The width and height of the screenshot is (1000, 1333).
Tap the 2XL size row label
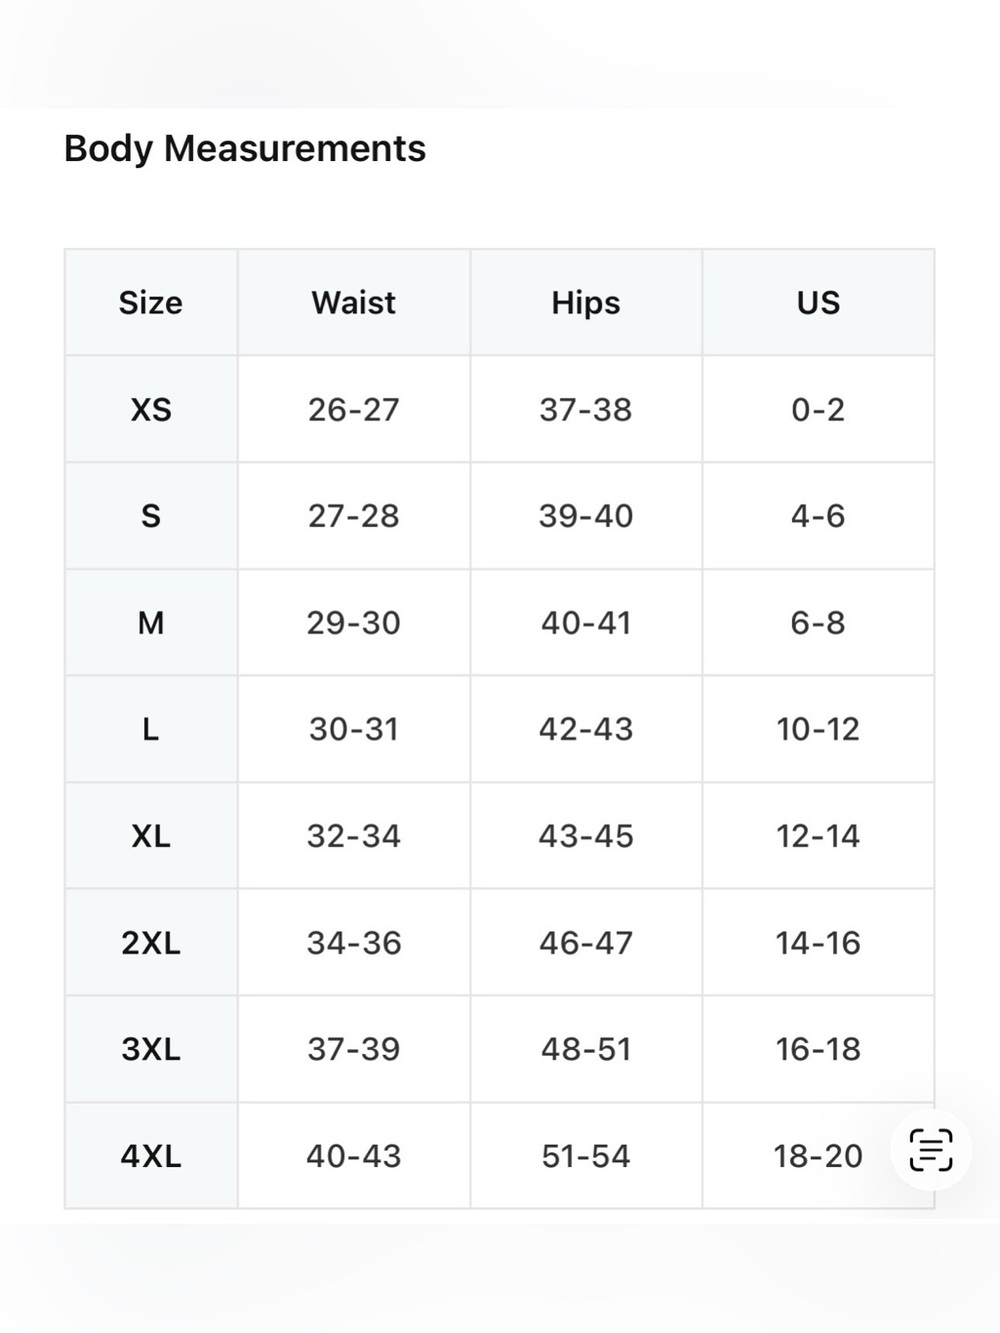(151, 943)
